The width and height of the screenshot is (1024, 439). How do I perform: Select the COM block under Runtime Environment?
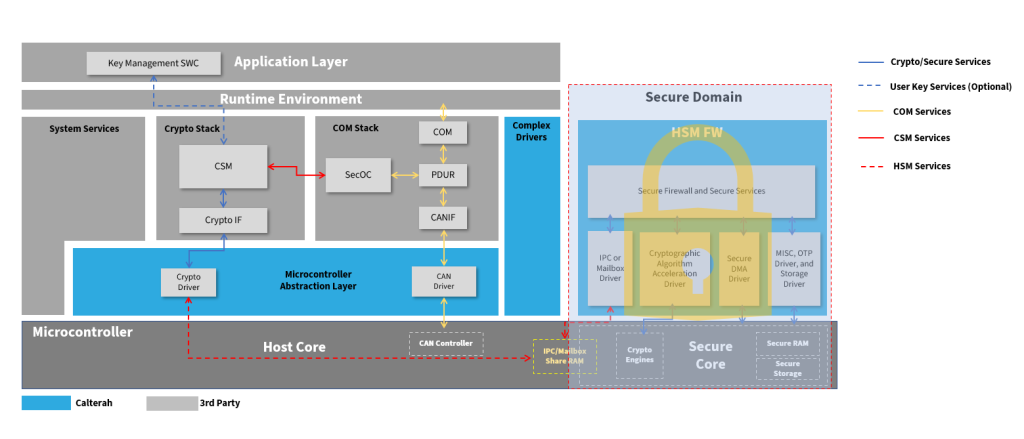pos(443,132)
